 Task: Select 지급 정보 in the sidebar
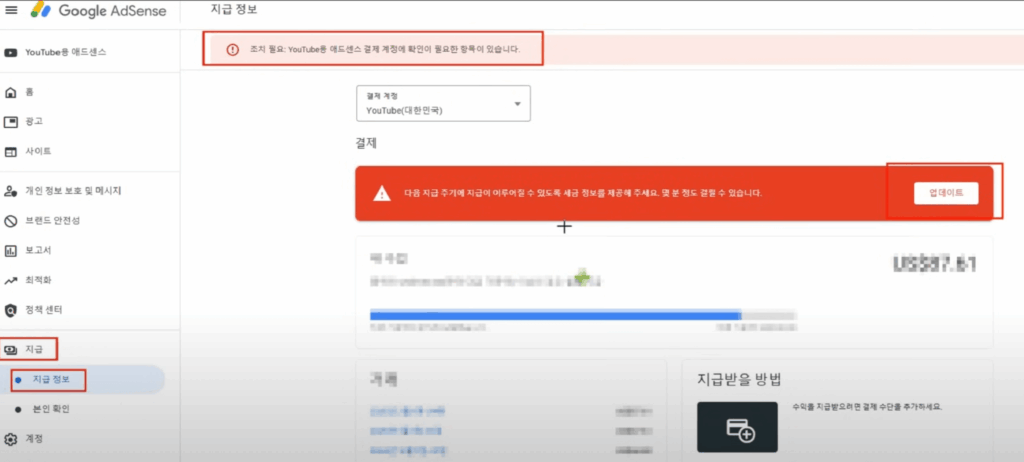click(50, 380)
